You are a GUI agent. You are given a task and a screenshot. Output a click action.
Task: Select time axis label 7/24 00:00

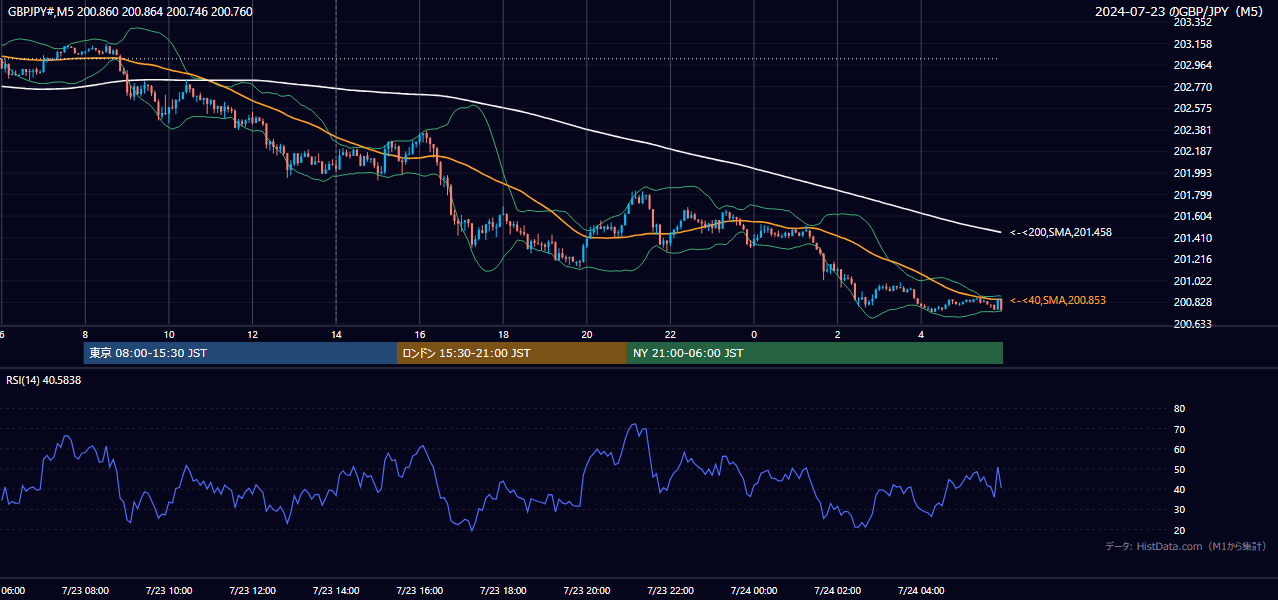click(x=754, y=590)
